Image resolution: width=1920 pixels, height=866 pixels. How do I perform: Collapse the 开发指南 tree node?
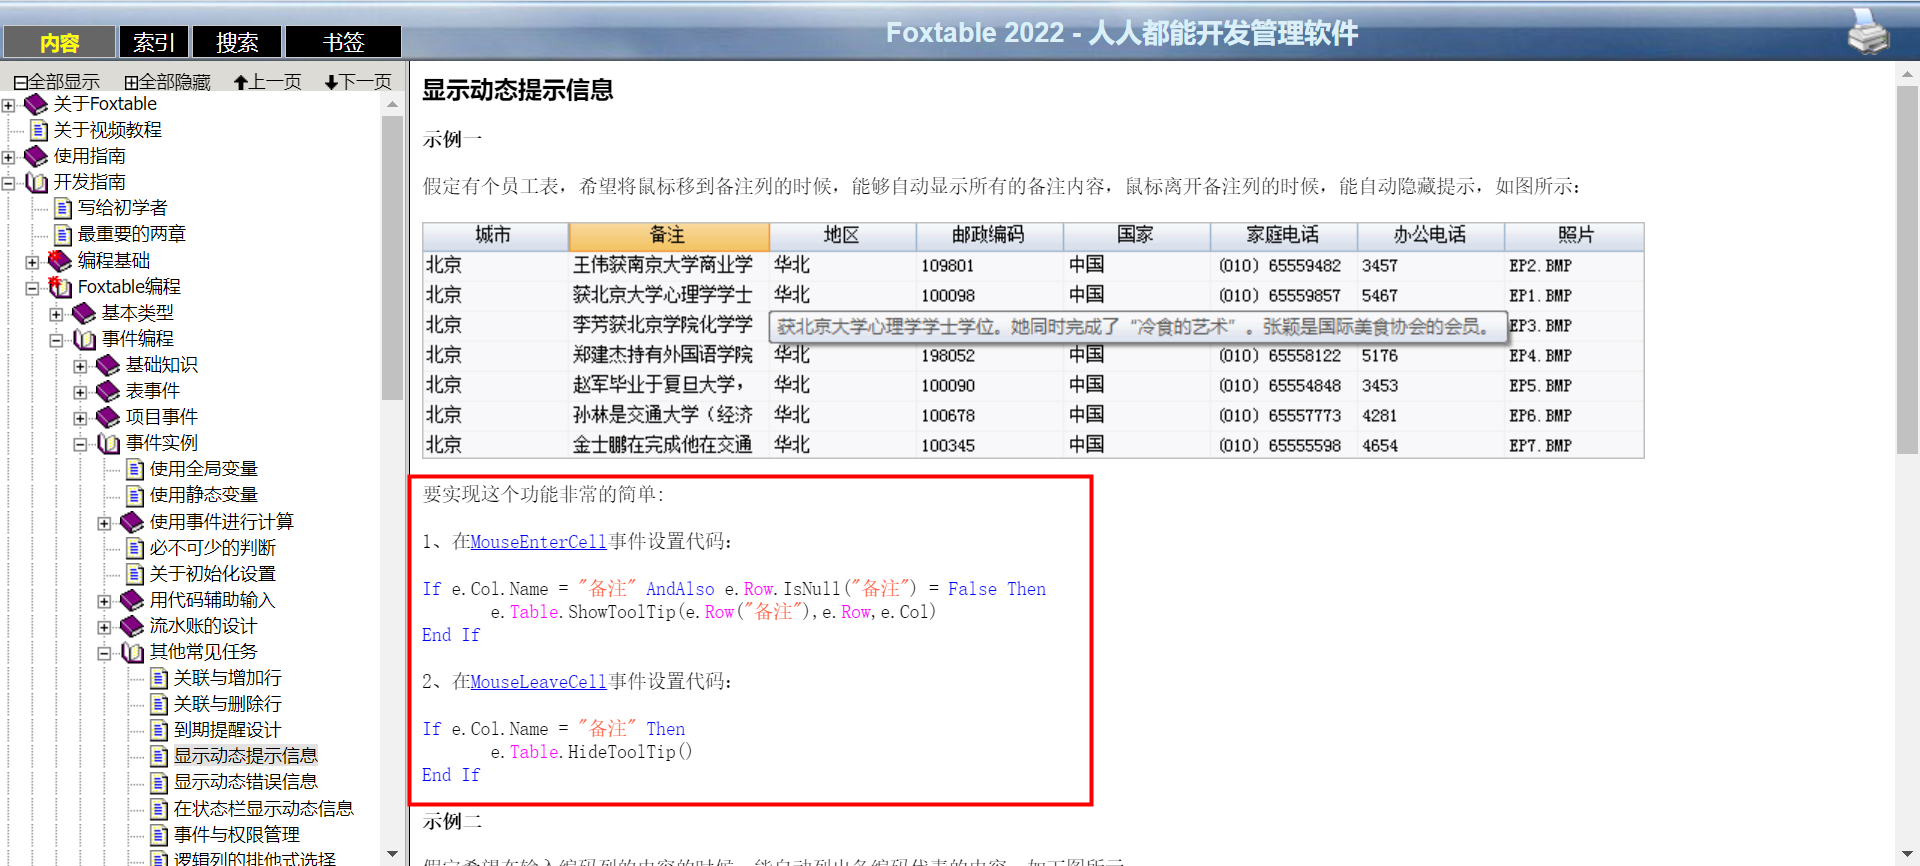tap(8, 183)
